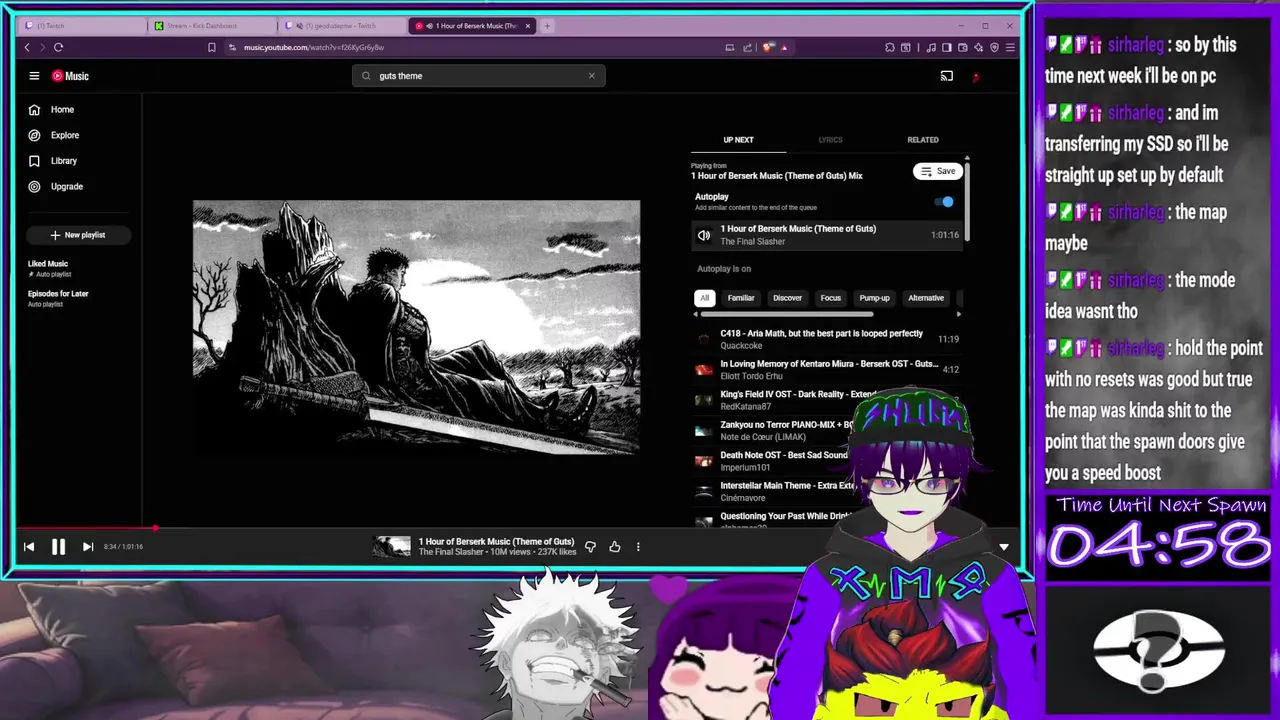This screenshot has height=720, width=1280.
Task: Play 'In Loving Memory of Kentaro Miura' track
Action: [x=827, y=369]
